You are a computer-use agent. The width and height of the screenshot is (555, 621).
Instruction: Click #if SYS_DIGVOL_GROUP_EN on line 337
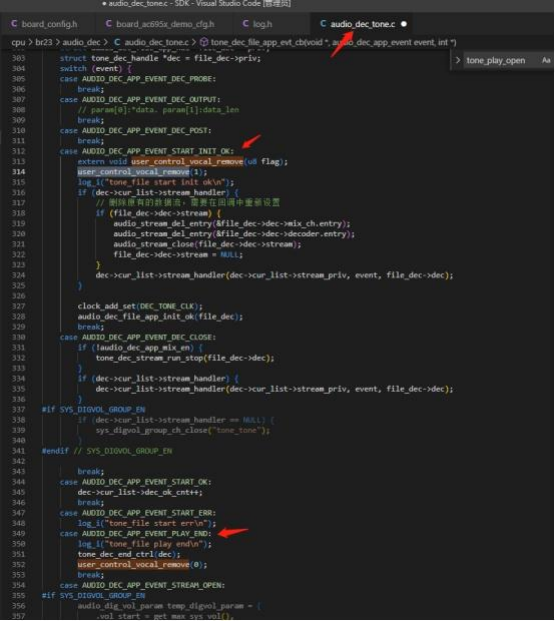pos(93,410)
